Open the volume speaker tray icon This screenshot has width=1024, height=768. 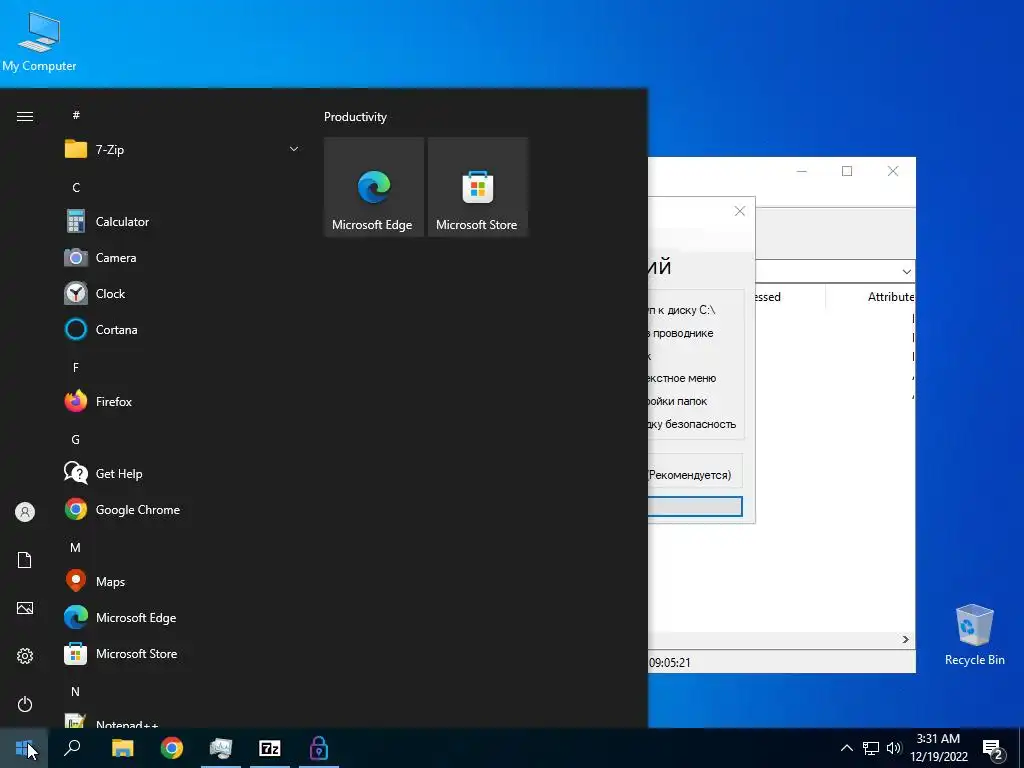click(x=894, y=748)
